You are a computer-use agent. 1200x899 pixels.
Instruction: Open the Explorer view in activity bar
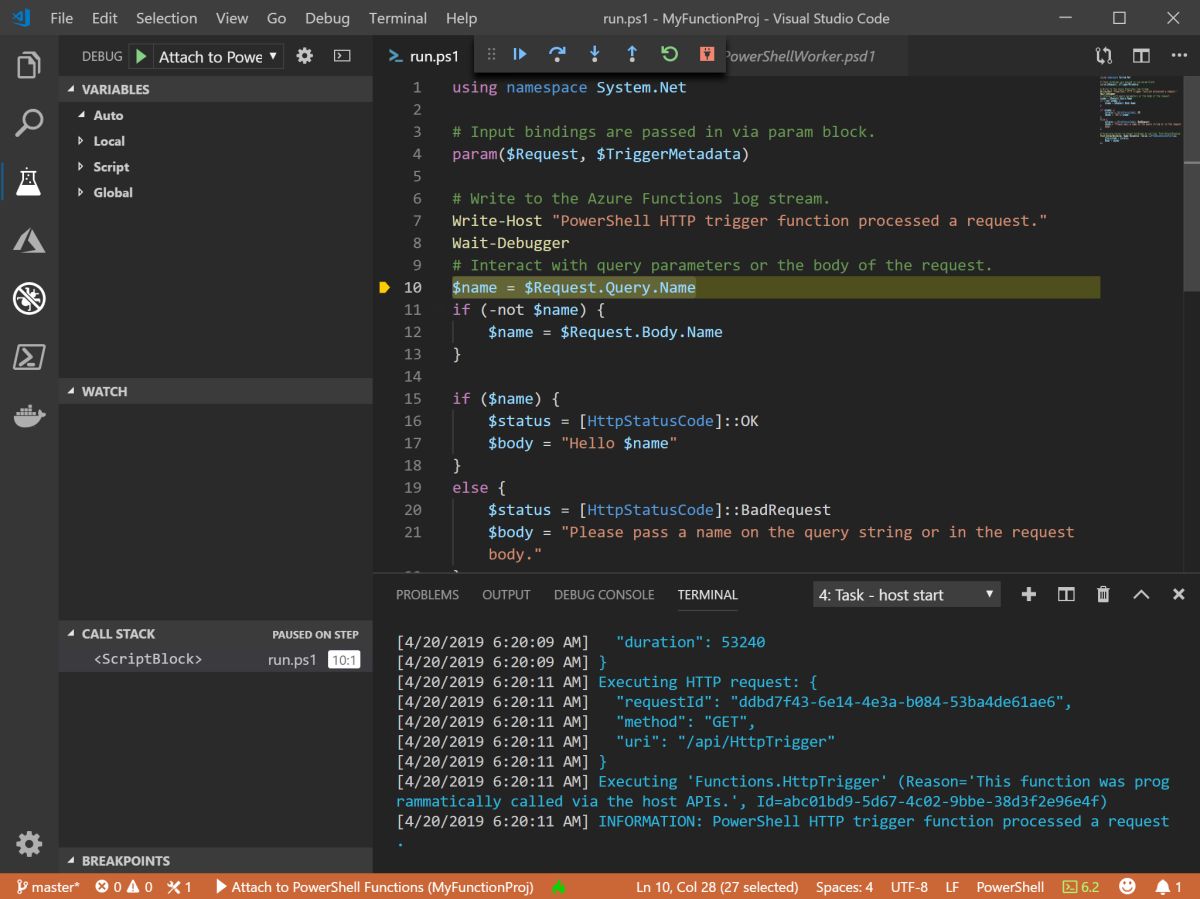coord(29,66)
